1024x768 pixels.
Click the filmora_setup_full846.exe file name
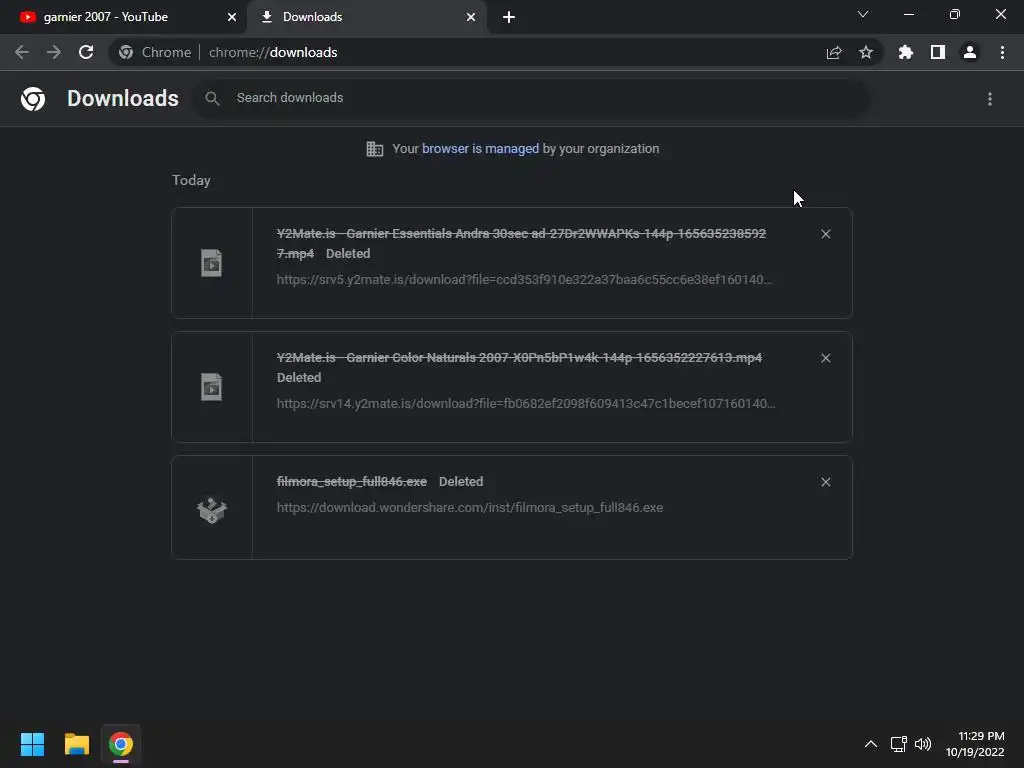tap(351, 482)
